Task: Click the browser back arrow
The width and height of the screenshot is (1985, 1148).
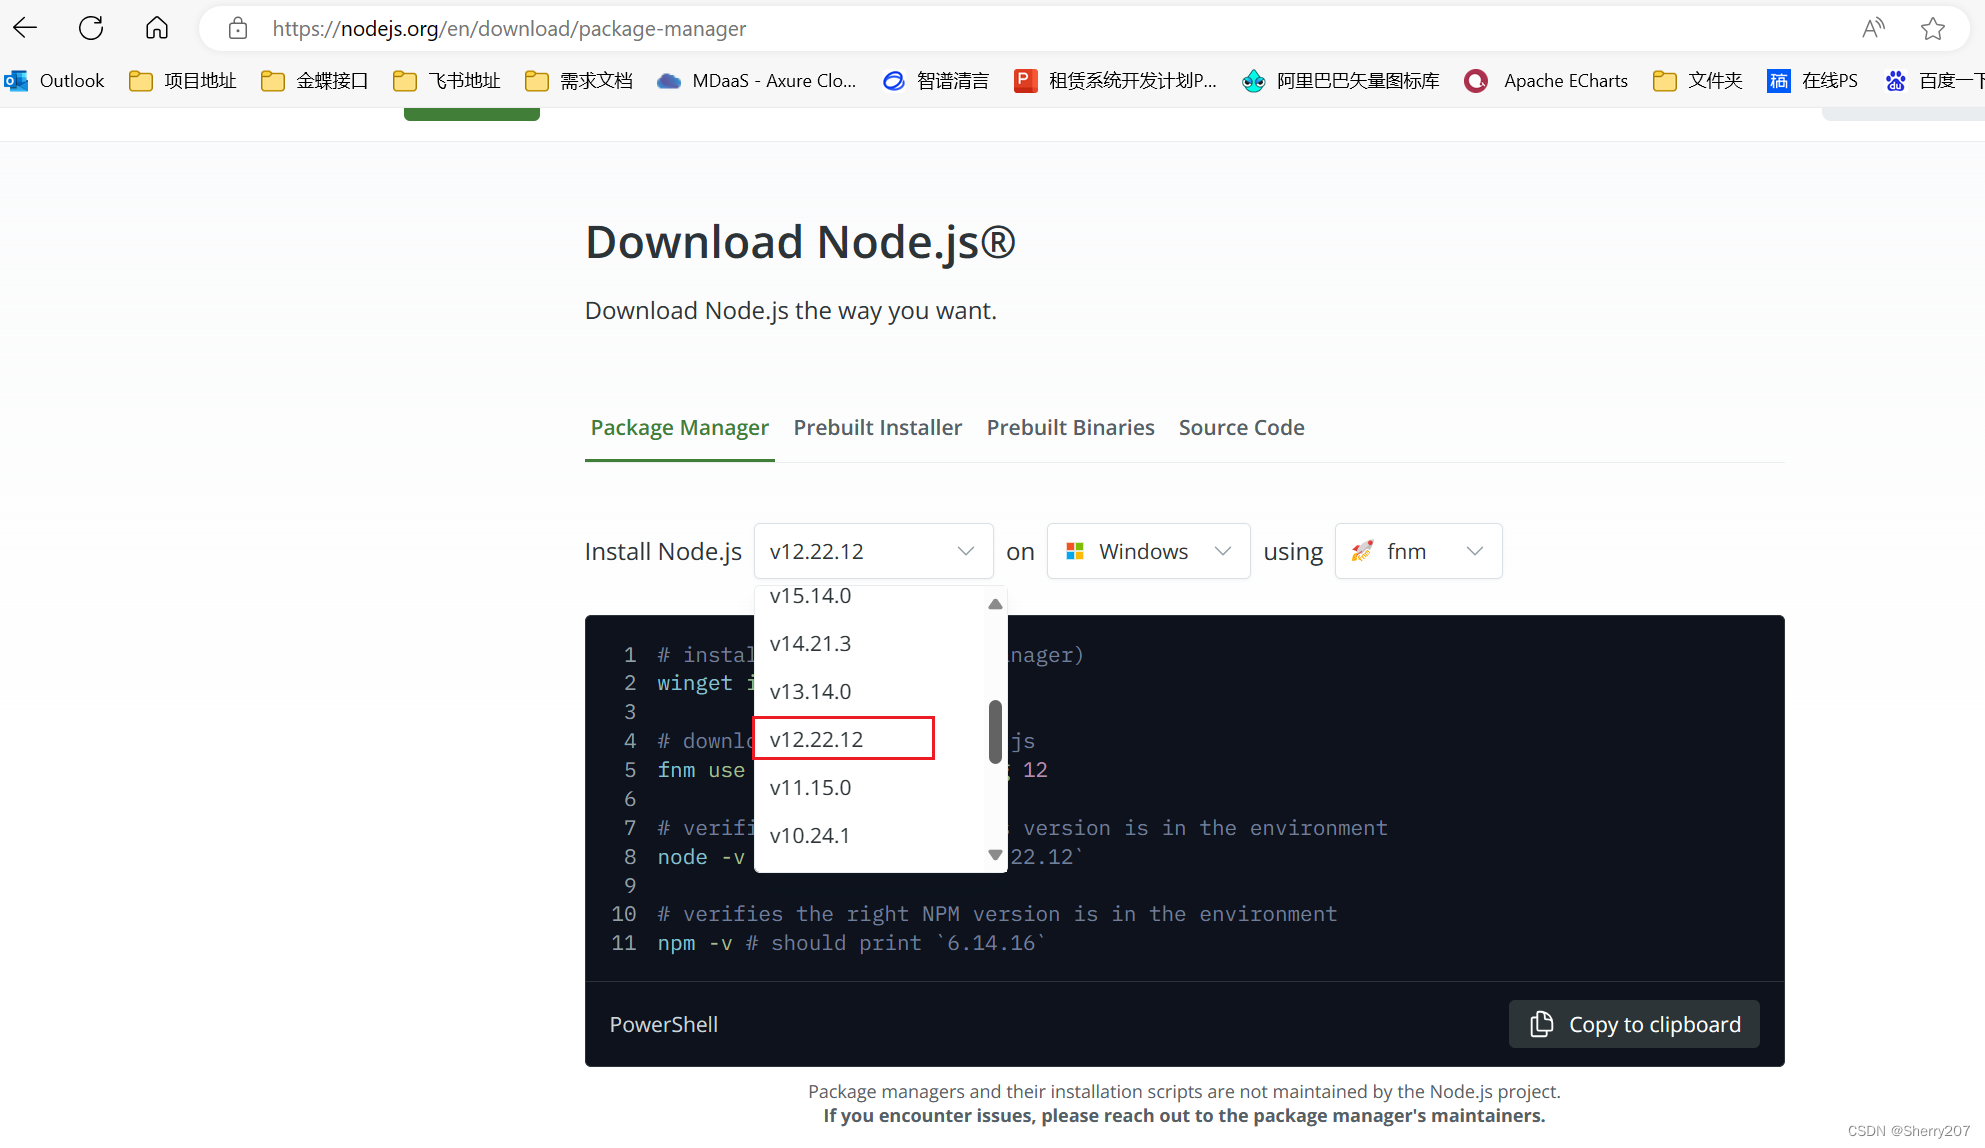Action: 26,28
